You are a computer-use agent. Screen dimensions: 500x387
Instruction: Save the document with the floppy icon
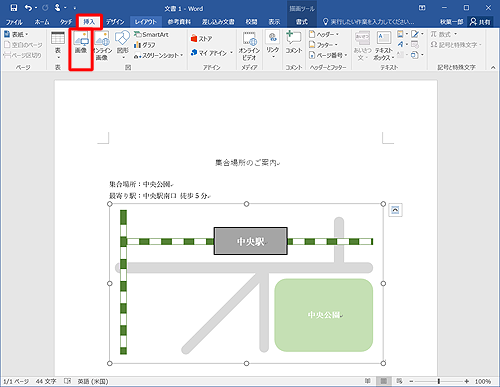click(x=14, y=8)
